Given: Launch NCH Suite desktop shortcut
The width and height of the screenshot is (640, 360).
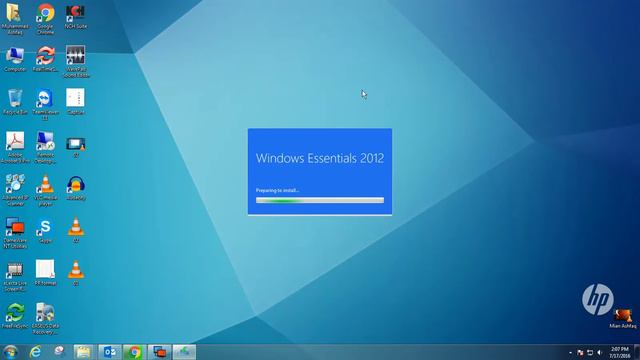Looking at the screenshot, I should coord(76,16).
